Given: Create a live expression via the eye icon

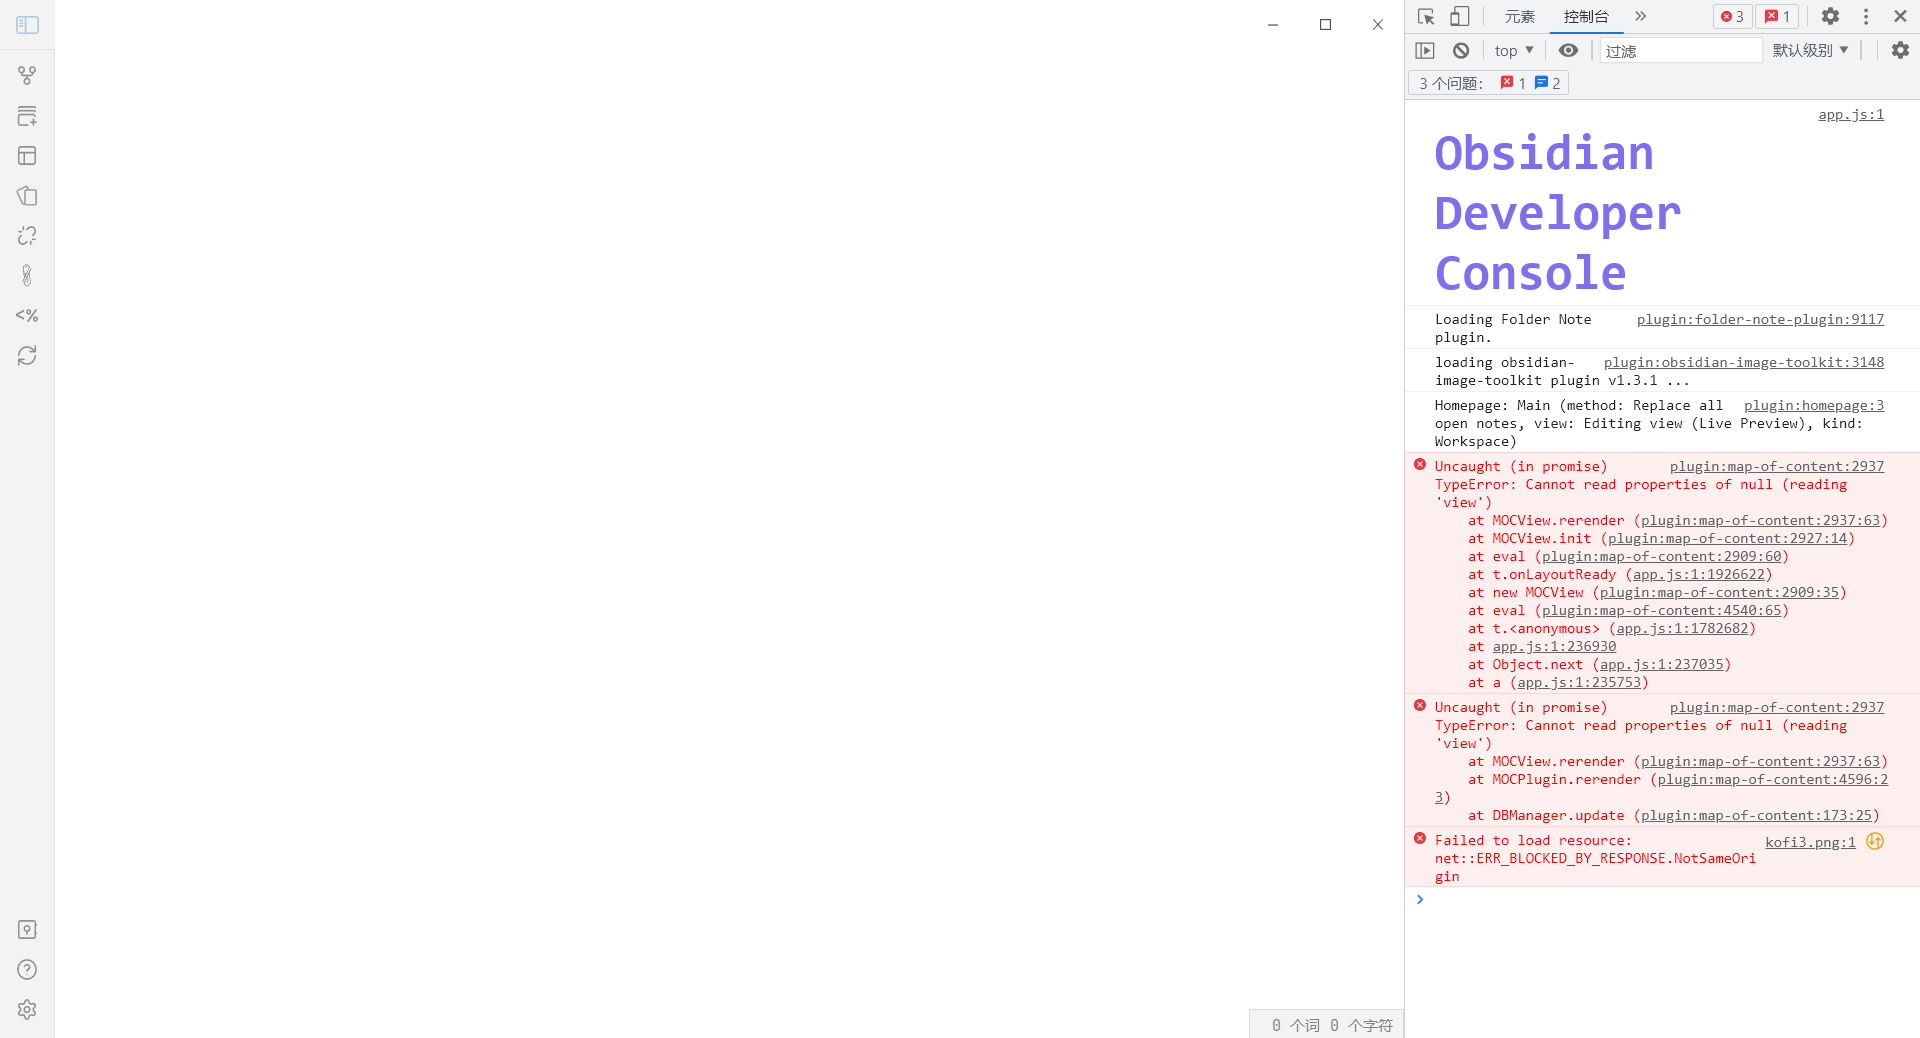Looking at the screenshot, I should click(1568, 50).
